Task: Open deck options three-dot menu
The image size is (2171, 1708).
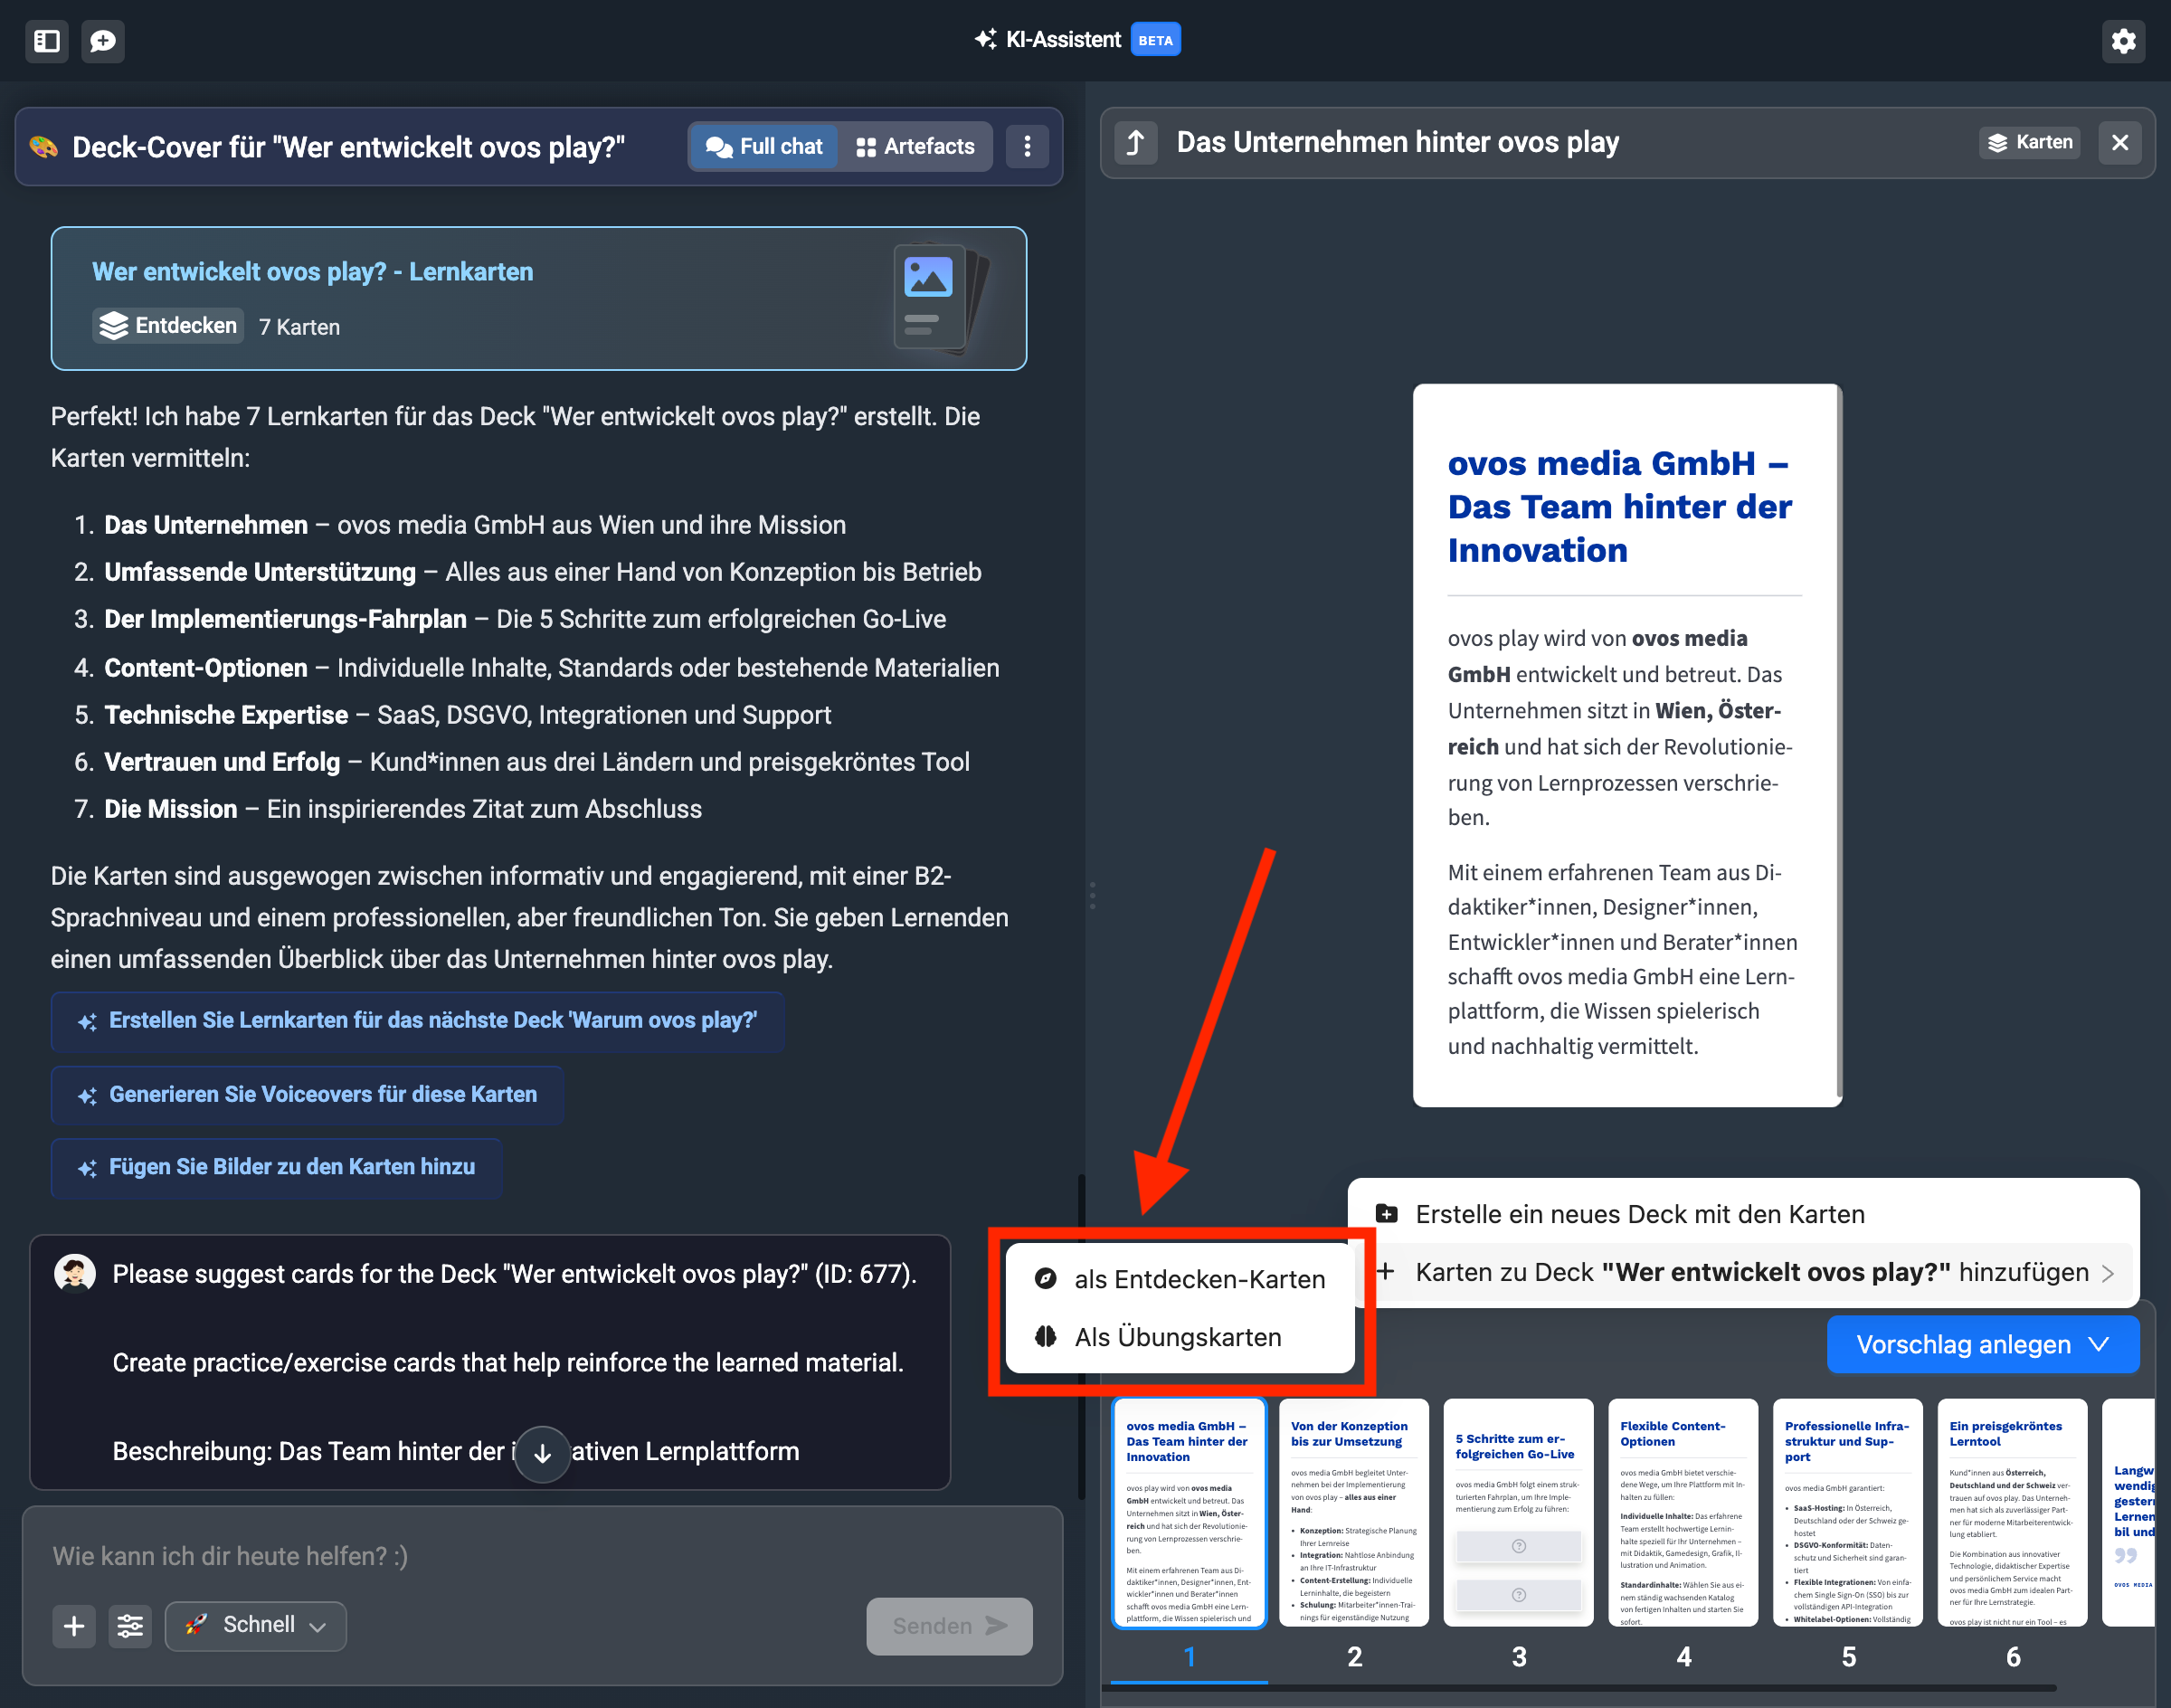Action: coord(1027,146)
